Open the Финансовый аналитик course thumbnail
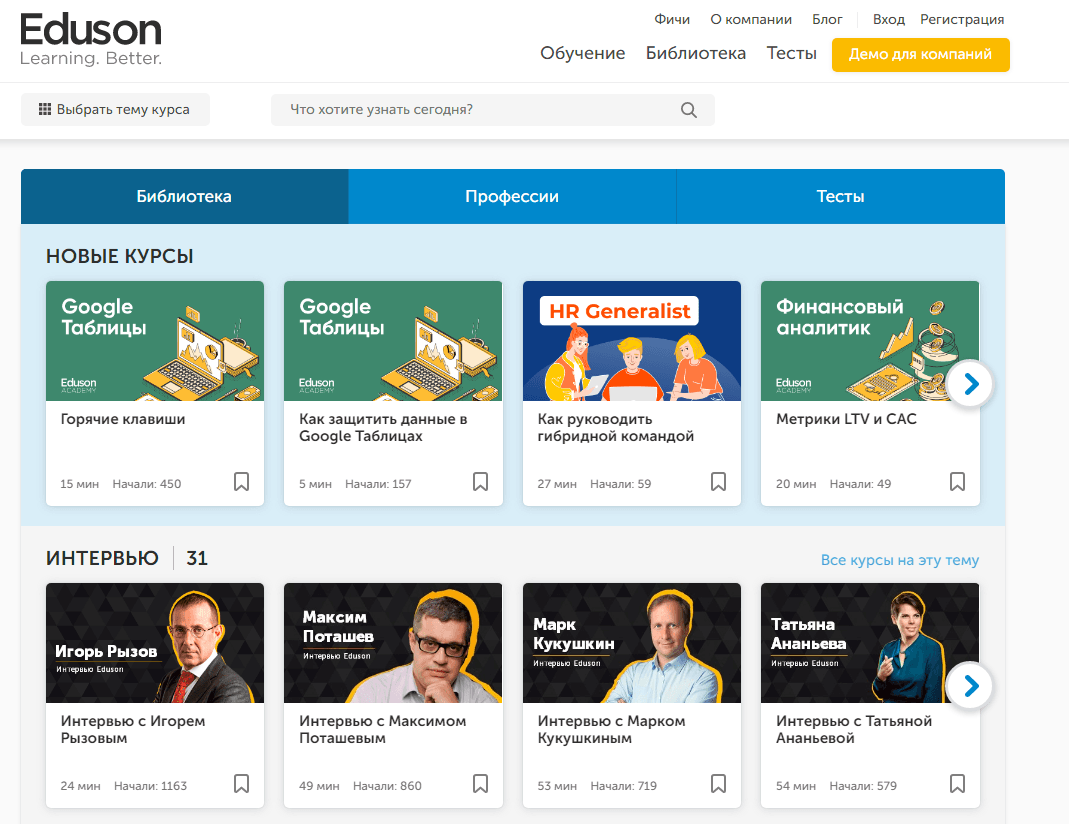Viewport: 1069px width, 824px height. (870, 341)
